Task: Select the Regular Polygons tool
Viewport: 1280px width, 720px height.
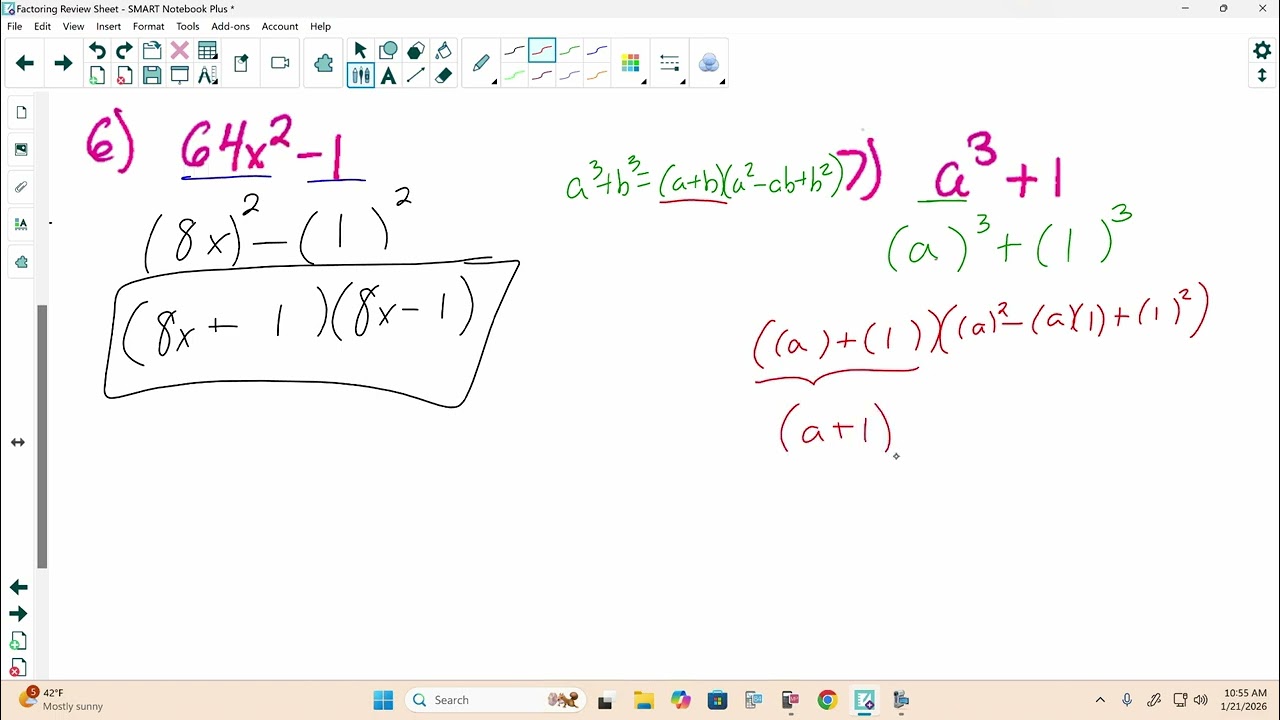Action: pyautogui.click(x=416, y=50)
